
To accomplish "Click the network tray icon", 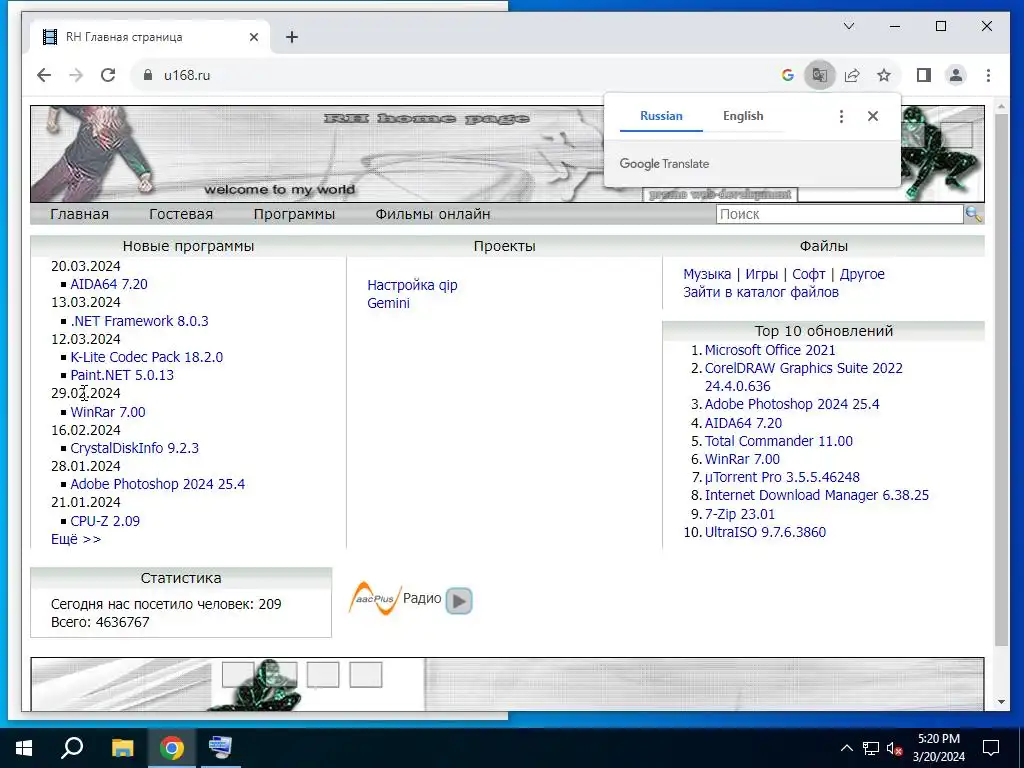I will click(871, 748).
